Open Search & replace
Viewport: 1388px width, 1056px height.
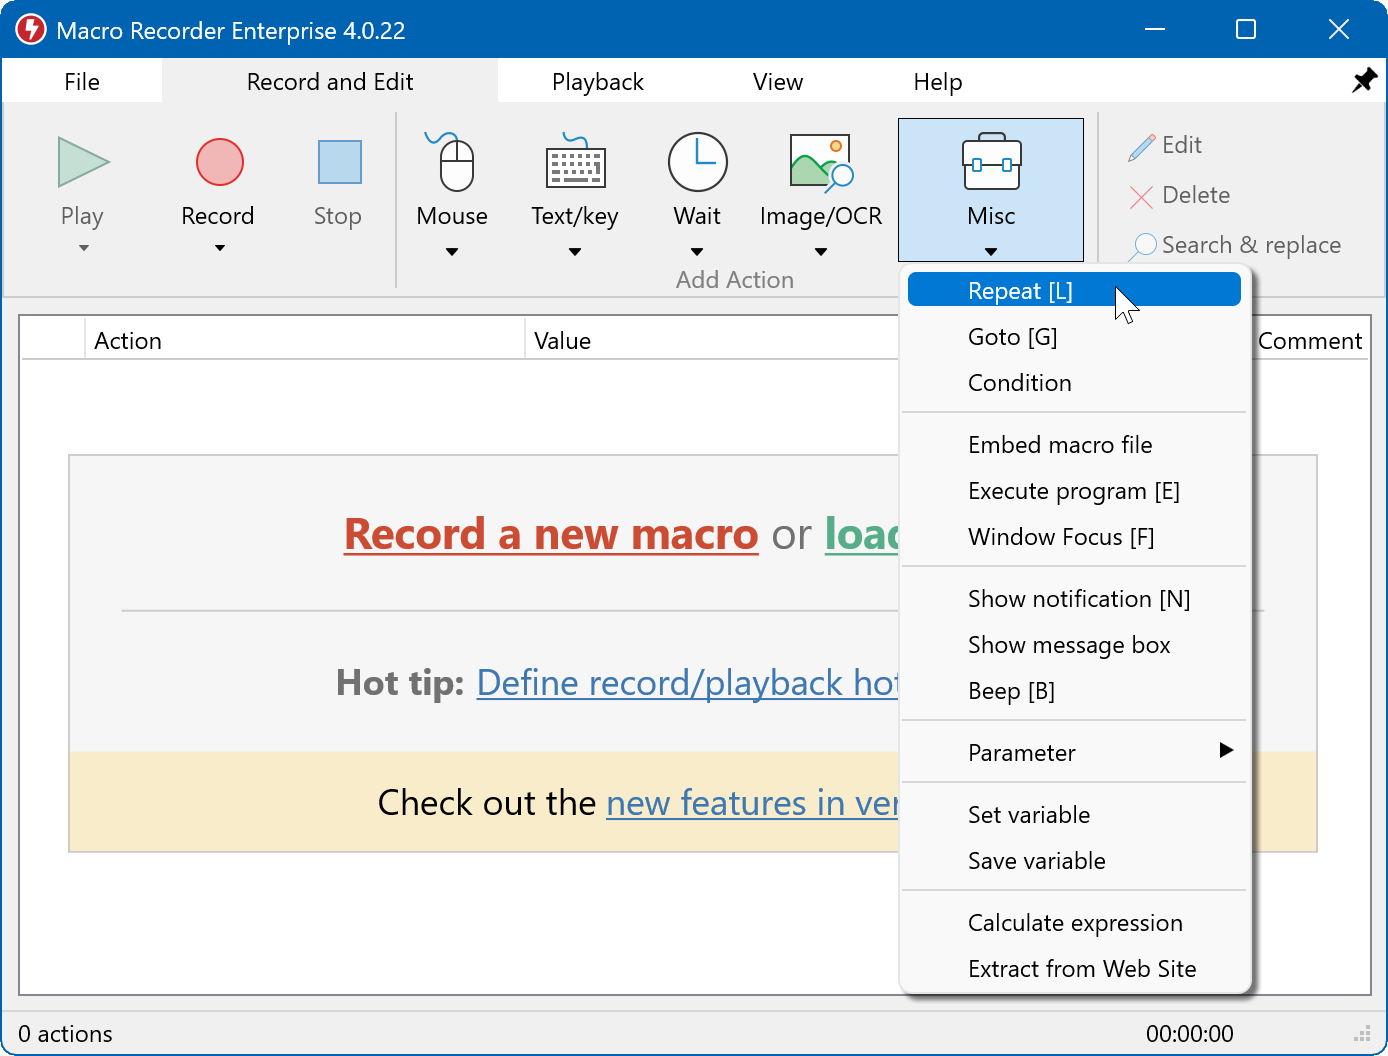pos(1235,245)
